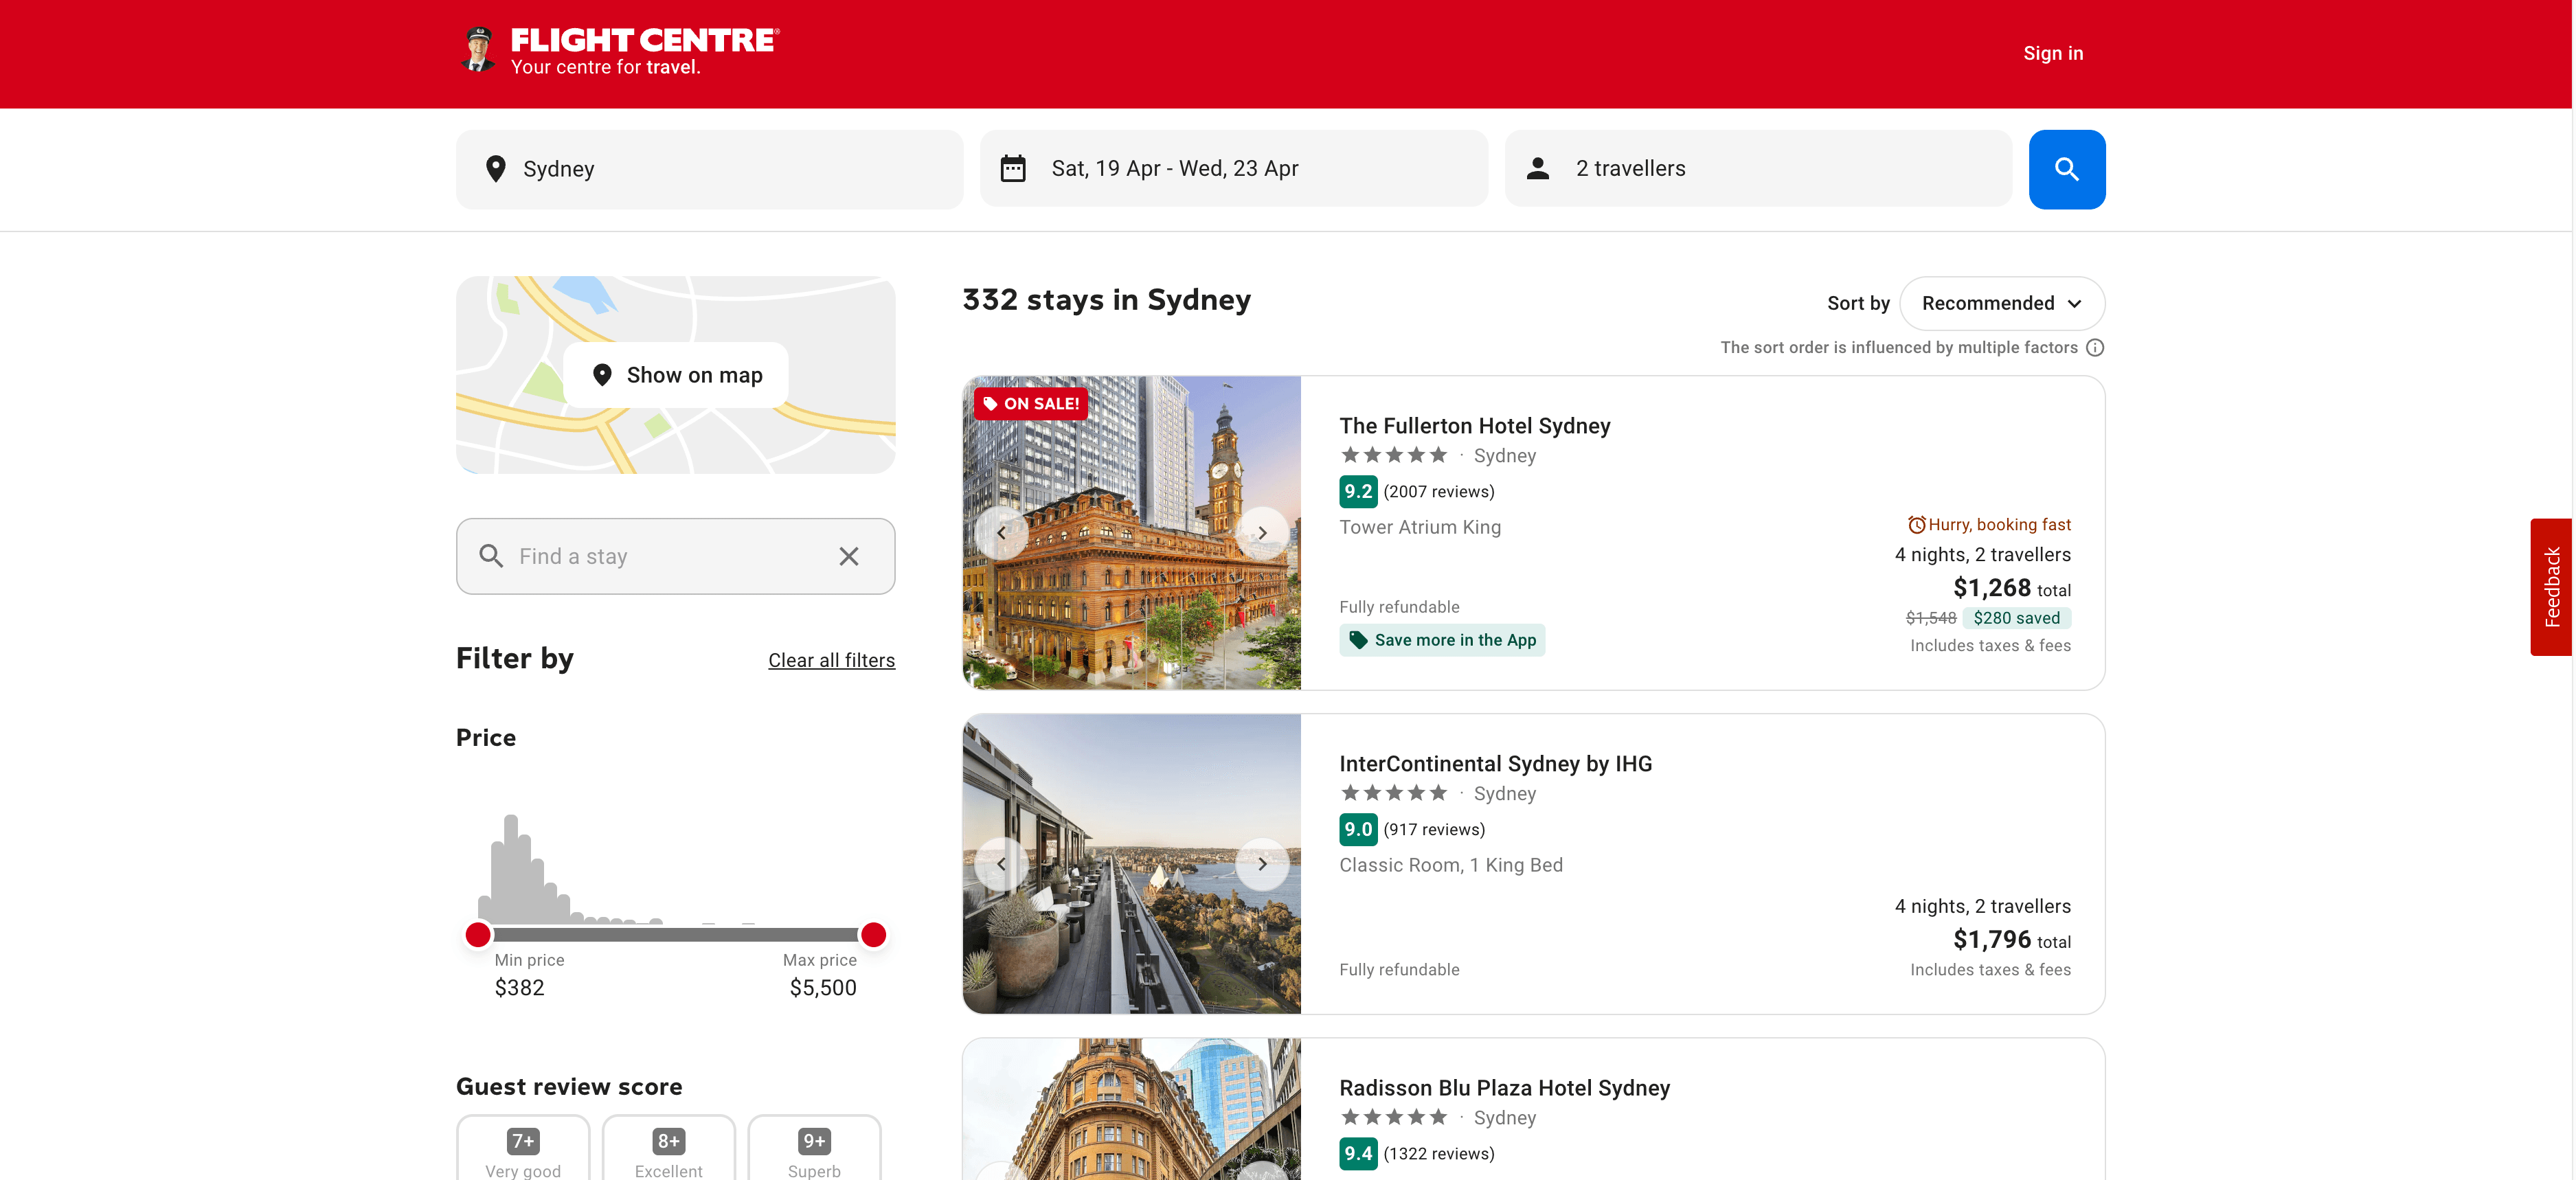Click the calendar icon in date field
This screenshot has width=2576, height=1180.
1013,169
